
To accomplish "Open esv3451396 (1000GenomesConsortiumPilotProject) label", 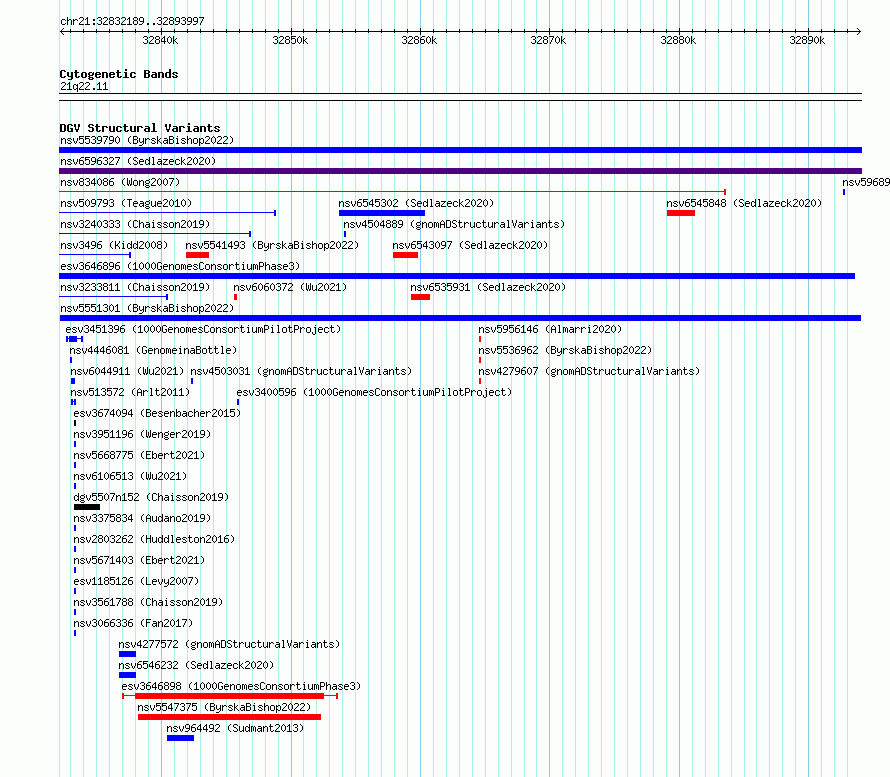I will point(203,329).
